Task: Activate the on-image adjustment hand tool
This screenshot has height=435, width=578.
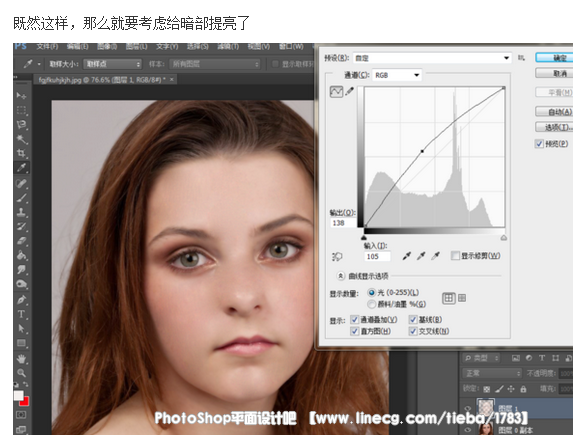Action: [337, 257]
